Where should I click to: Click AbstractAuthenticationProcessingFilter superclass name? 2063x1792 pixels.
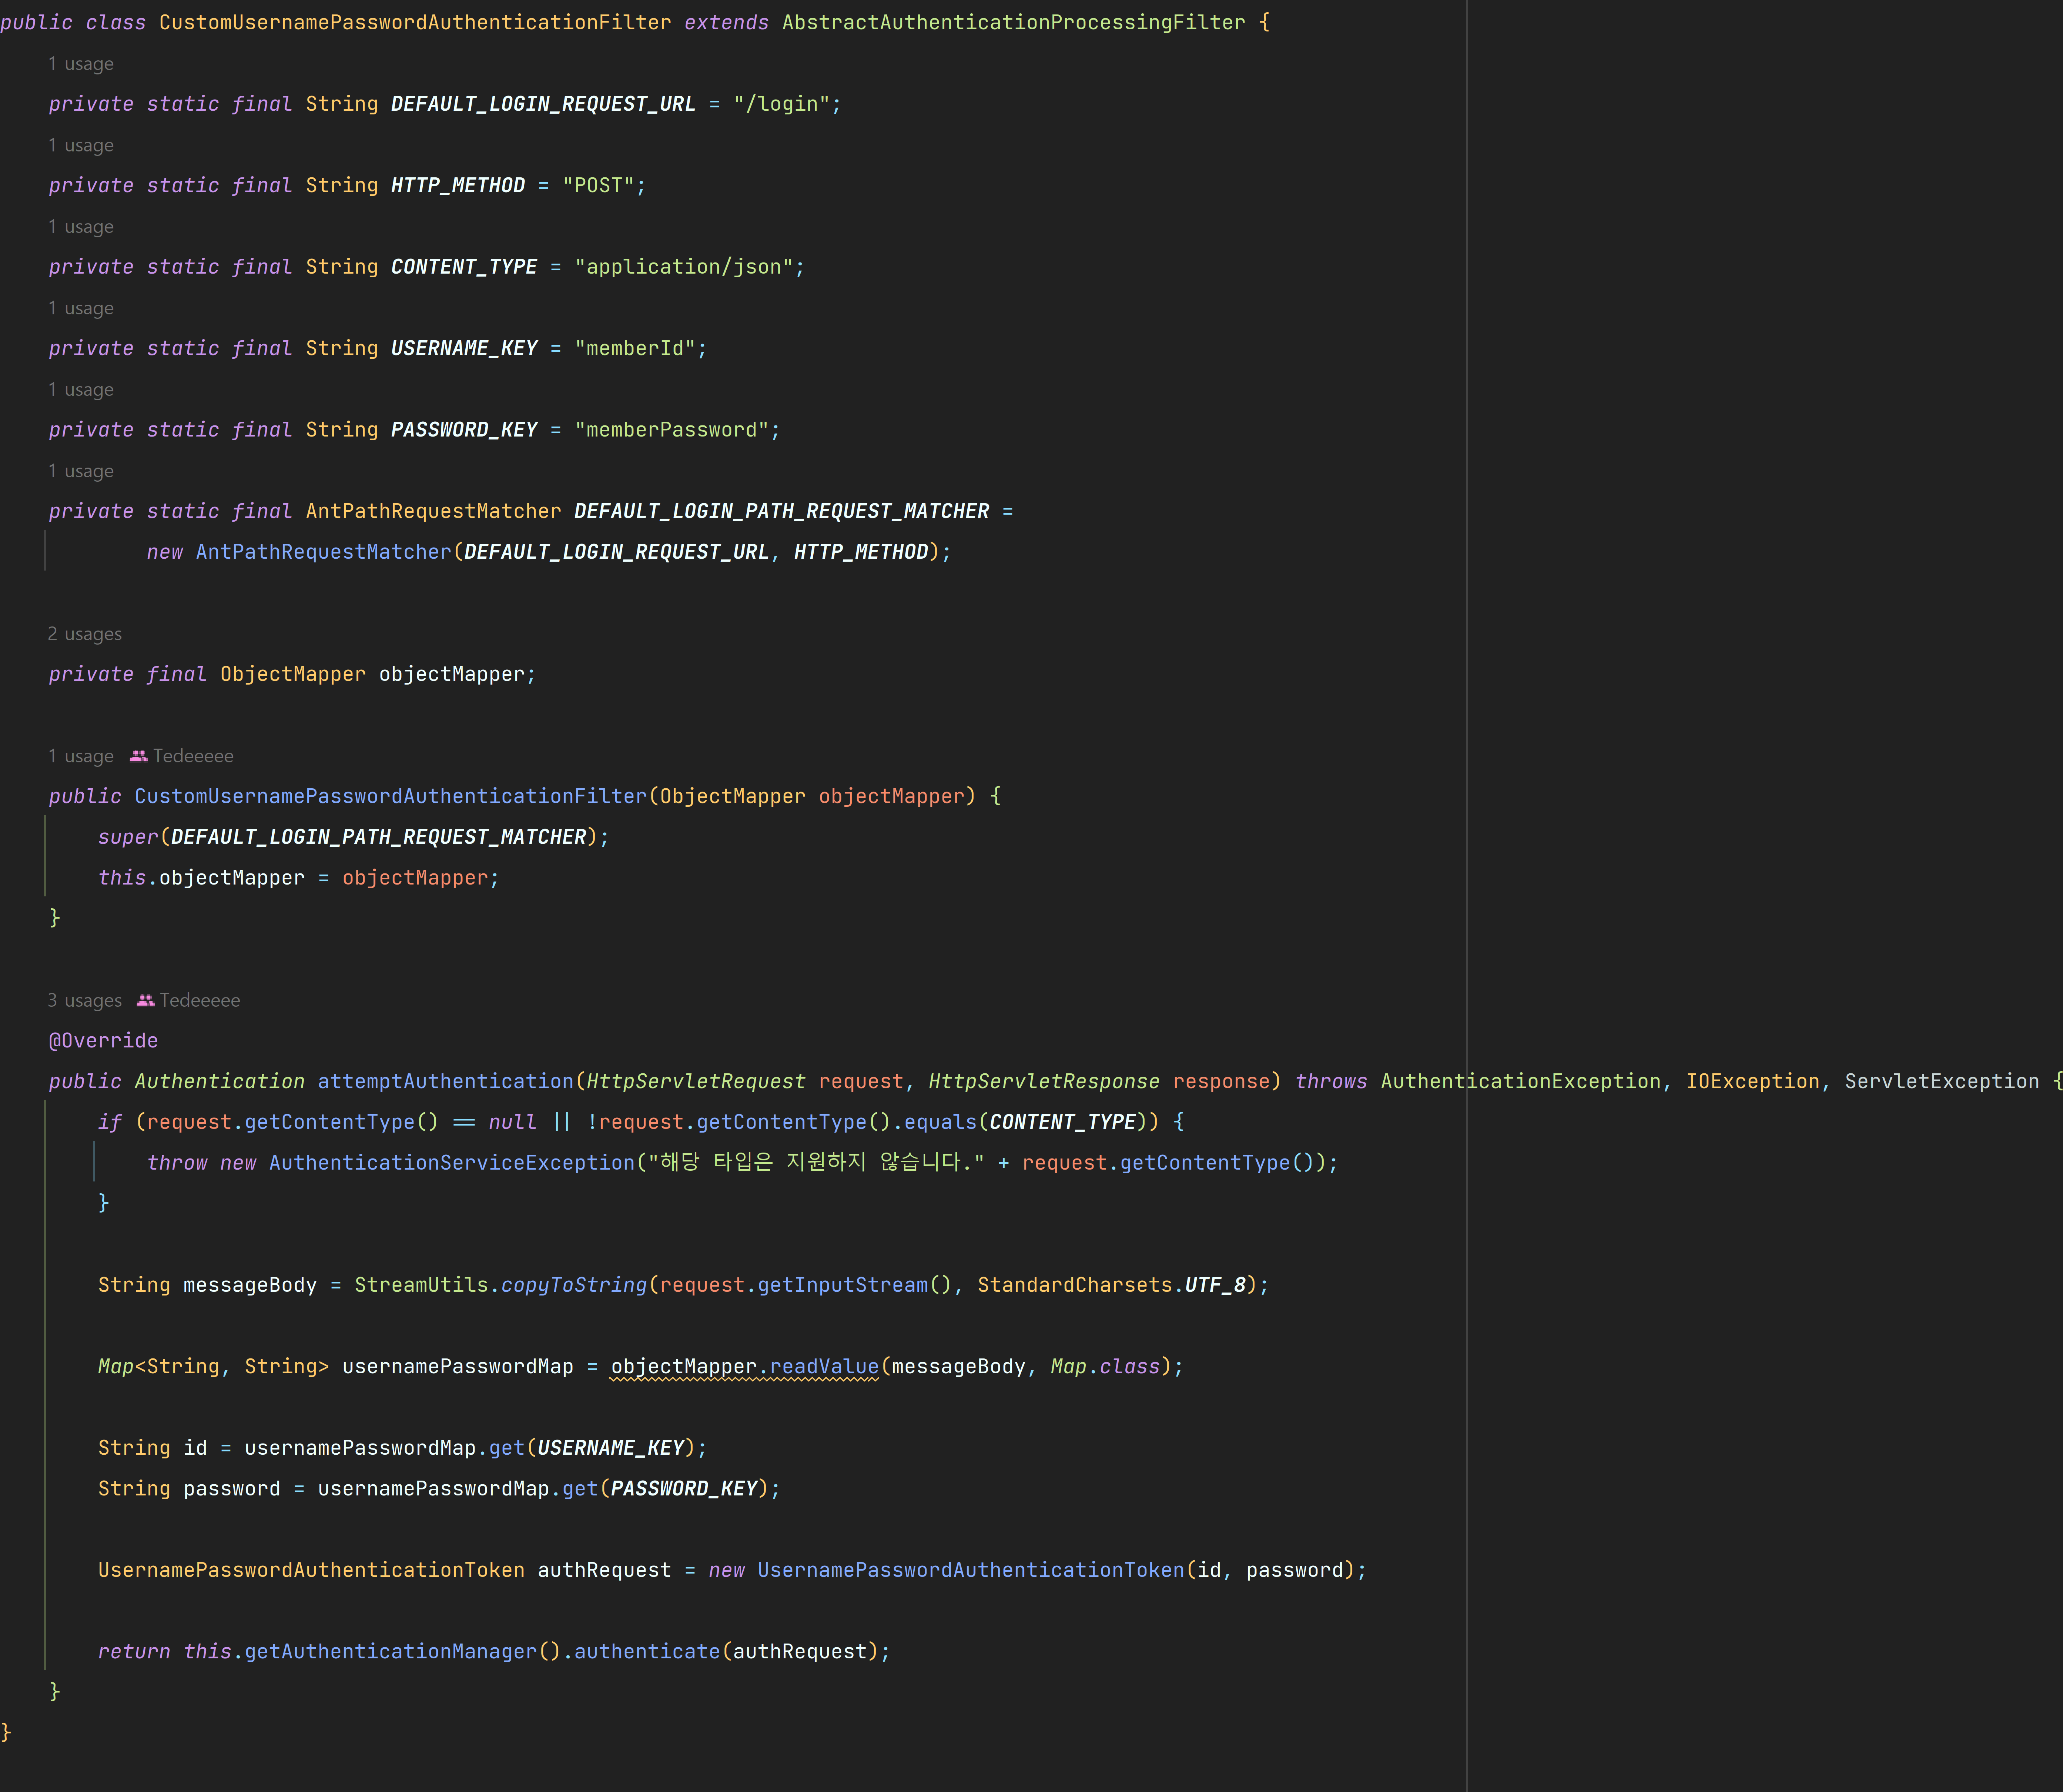point(1014,22)
